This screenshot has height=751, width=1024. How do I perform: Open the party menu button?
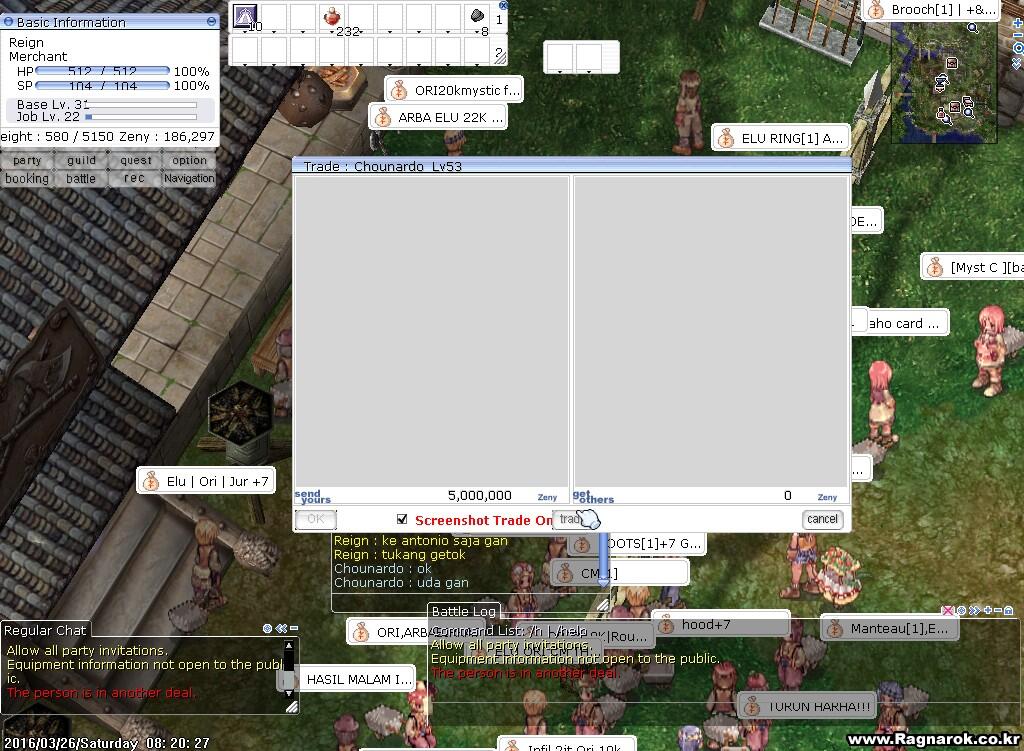[27, 160]
